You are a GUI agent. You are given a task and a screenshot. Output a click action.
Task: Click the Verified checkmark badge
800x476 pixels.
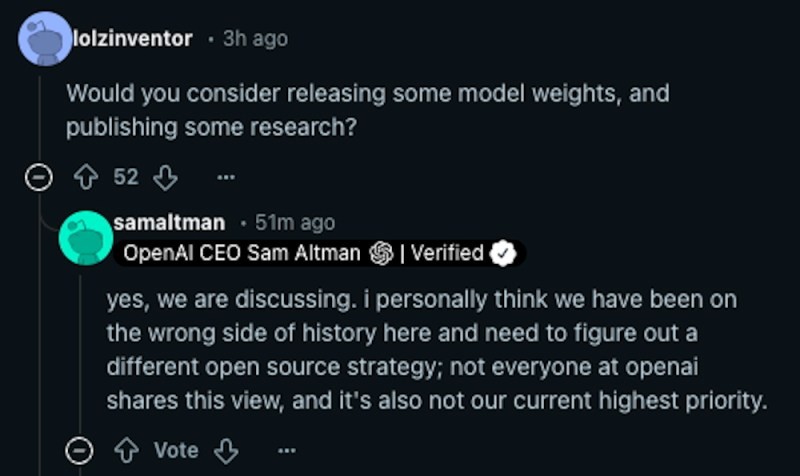tap(505, 253)
